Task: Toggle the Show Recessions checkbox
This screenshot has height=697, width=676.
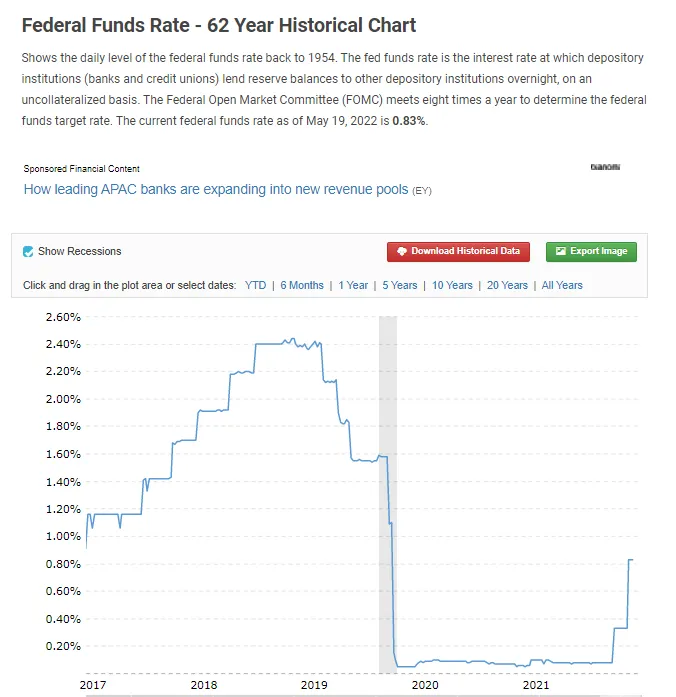Action: pos(29,251)
